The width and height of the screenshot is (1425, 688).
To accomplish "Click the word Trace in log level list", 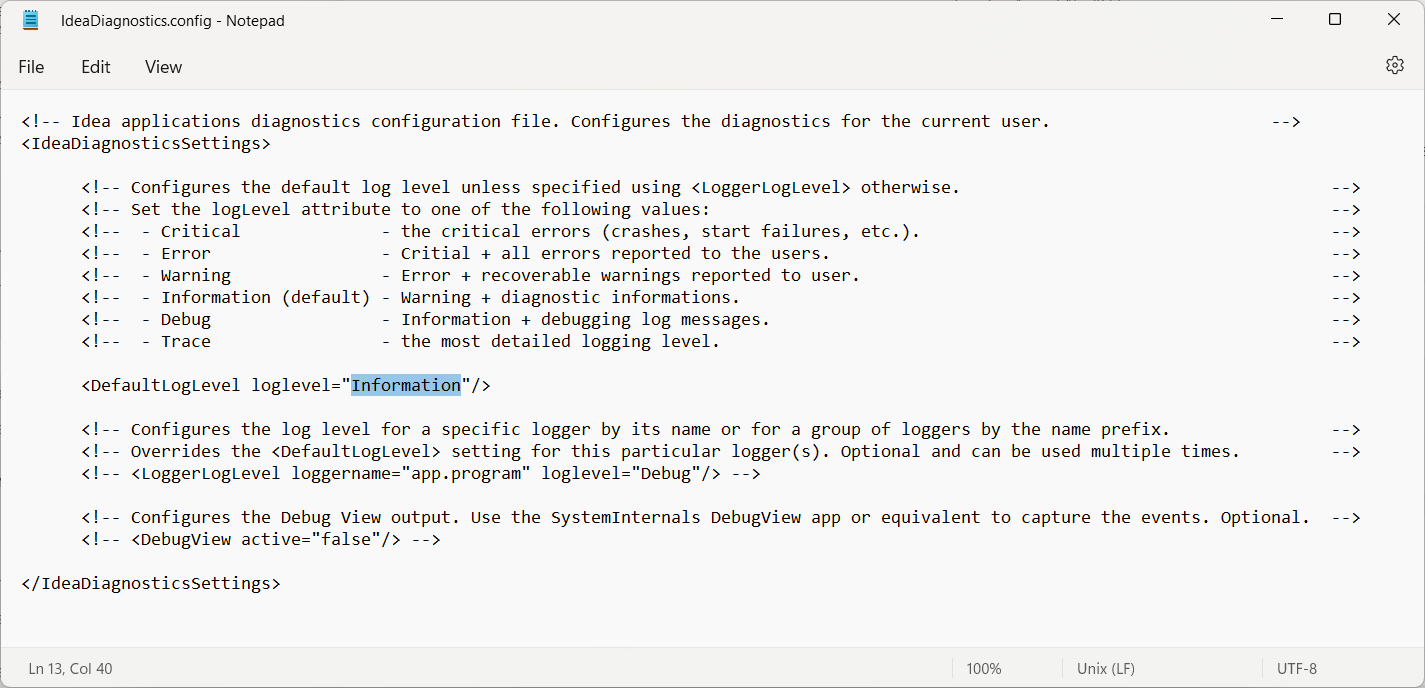I will tap(186, 341).
